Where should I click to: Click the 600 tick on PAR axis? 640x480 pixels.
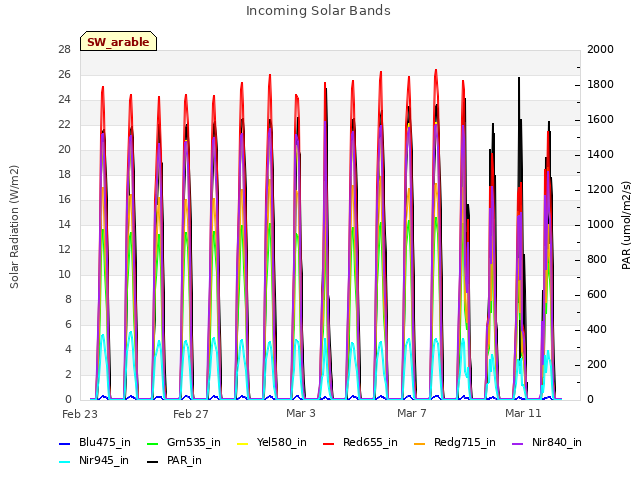pyautogui.click(x=597, y=294)
